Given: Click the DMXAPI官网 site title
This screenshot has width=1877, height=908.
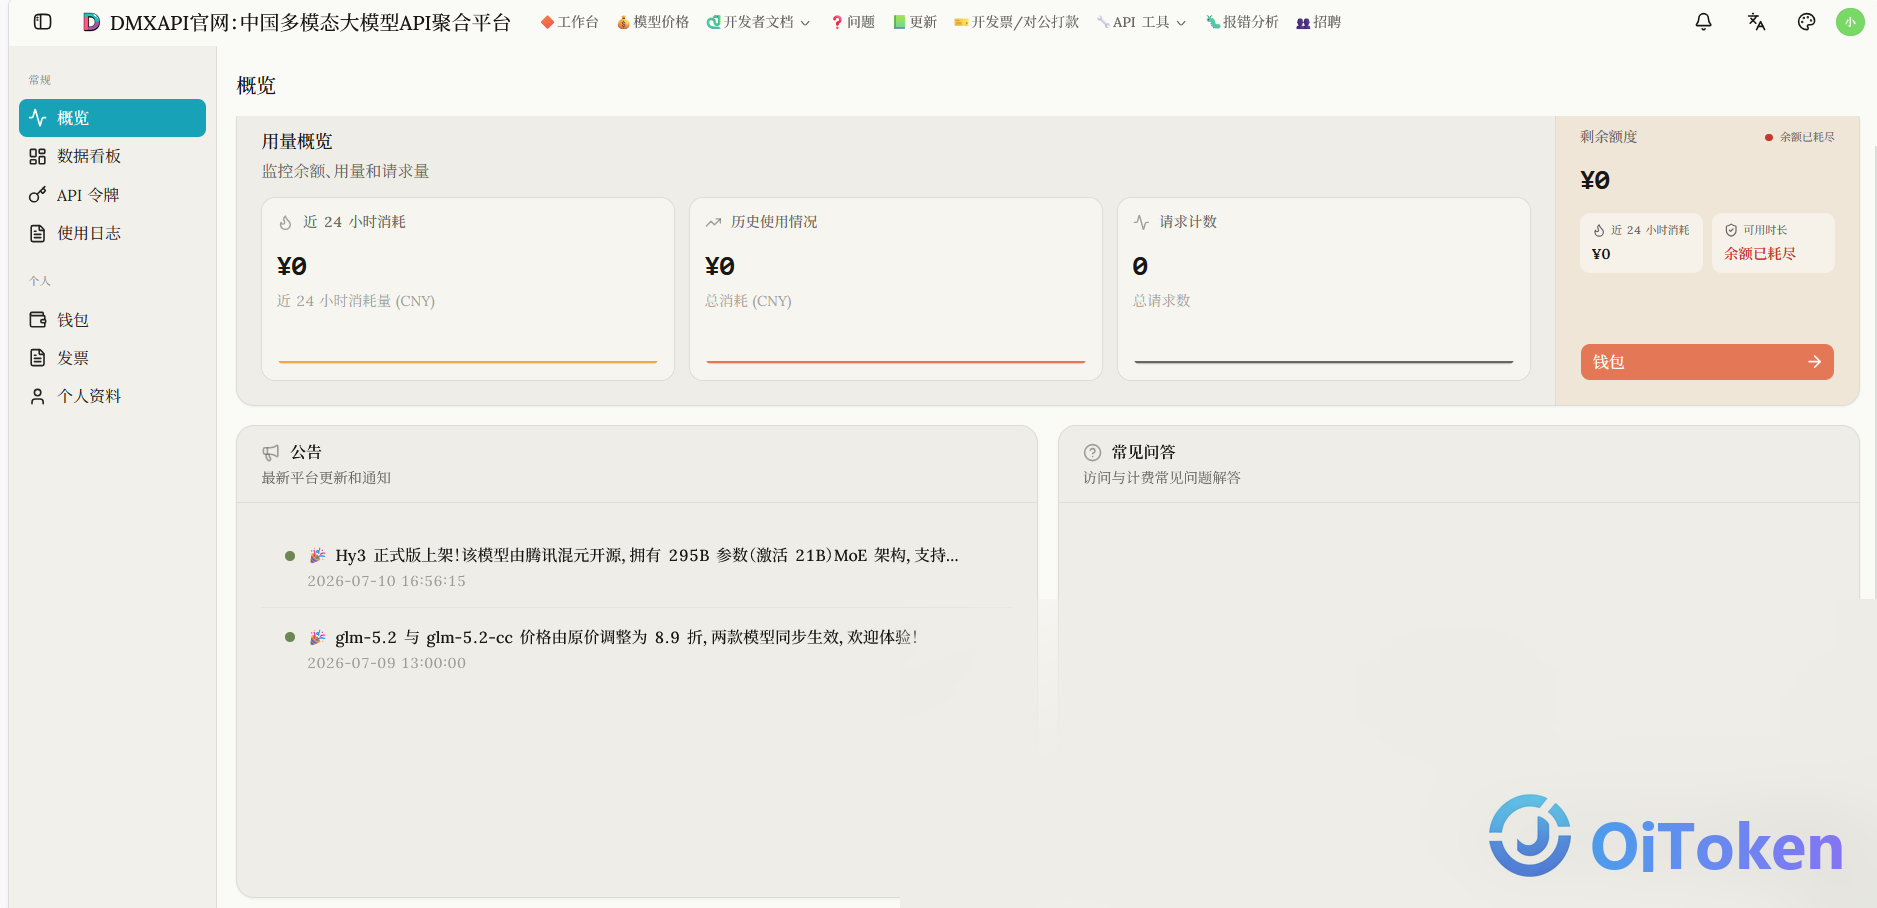Looking at the screenshot, I should point(310,22).
